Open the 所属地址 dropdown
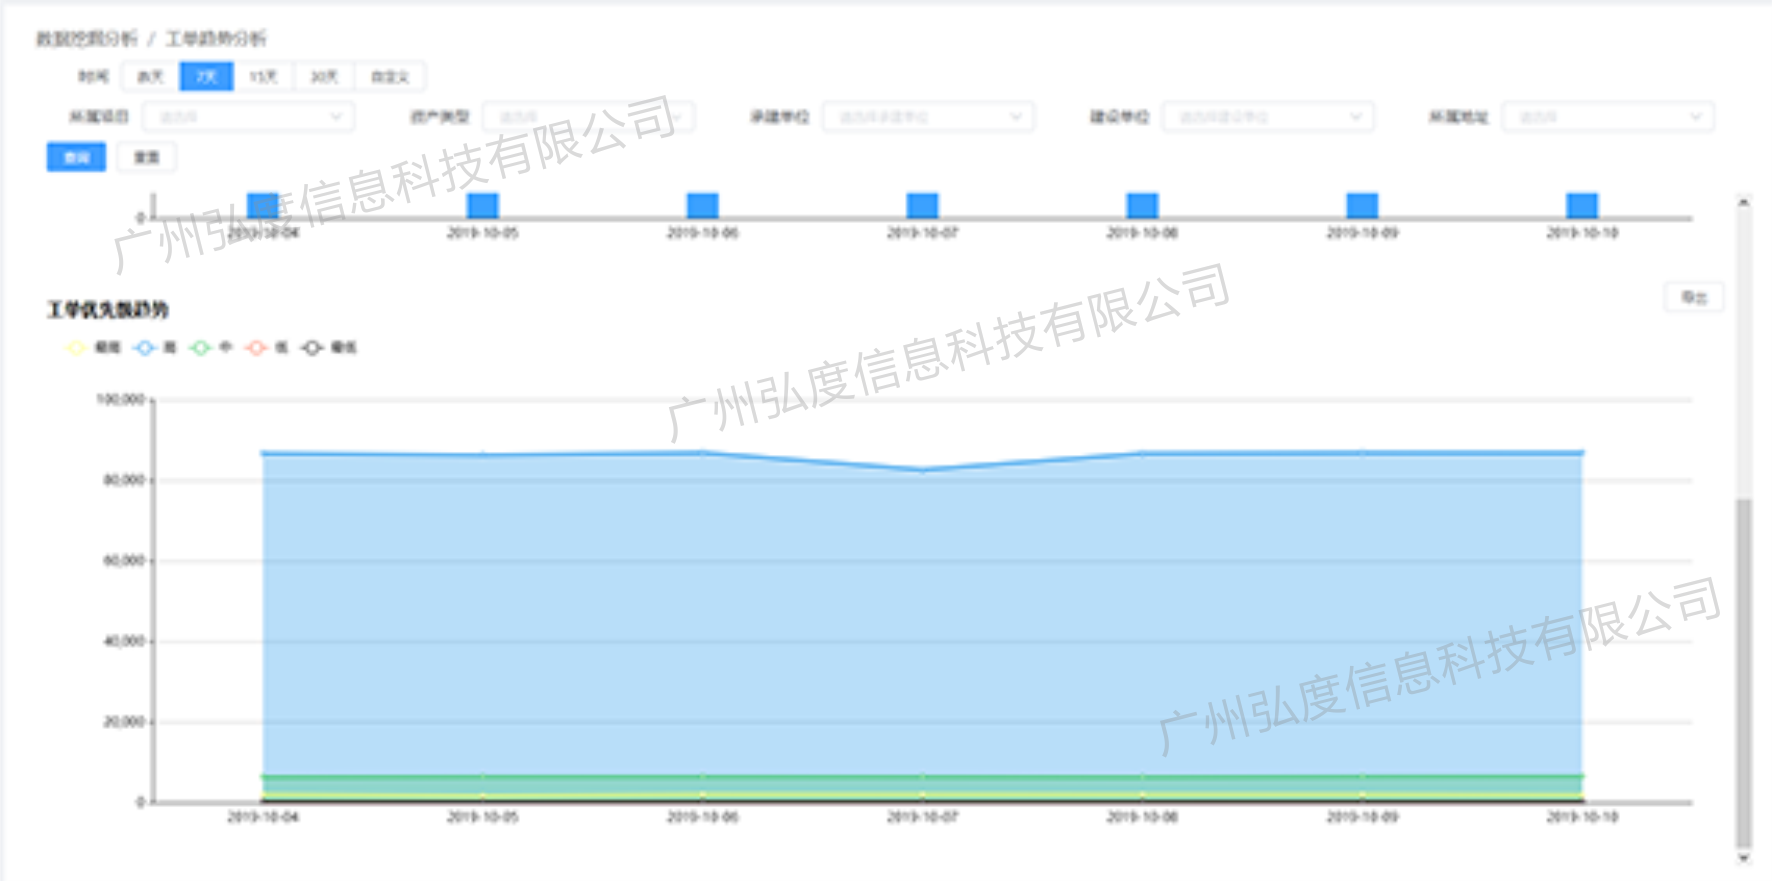Viewport: 1772px width, 881px height. (1608, 117)
